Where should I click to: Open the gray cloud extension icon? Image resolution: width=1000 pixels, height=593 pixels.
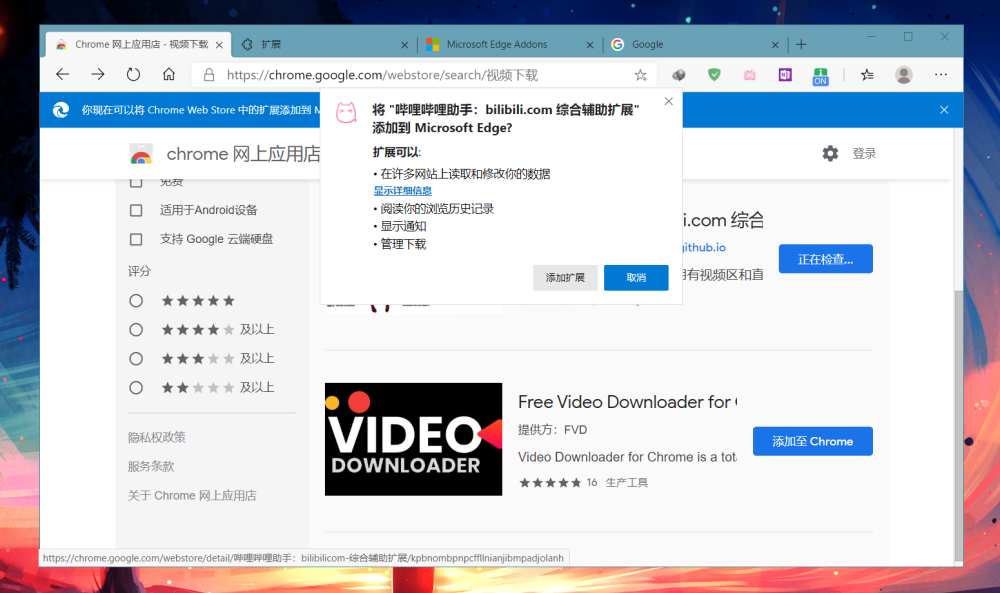(679, 75)
